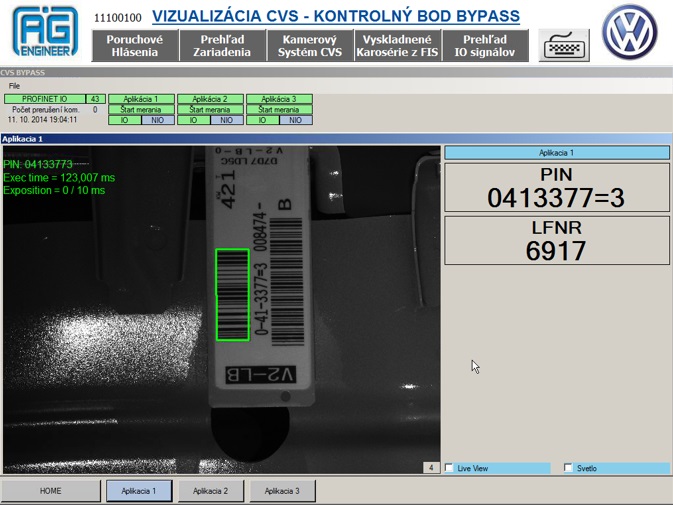Click NIO indicator of Aplikácia 1
Viewport: 673px width, 505px height.
[158, 120]
